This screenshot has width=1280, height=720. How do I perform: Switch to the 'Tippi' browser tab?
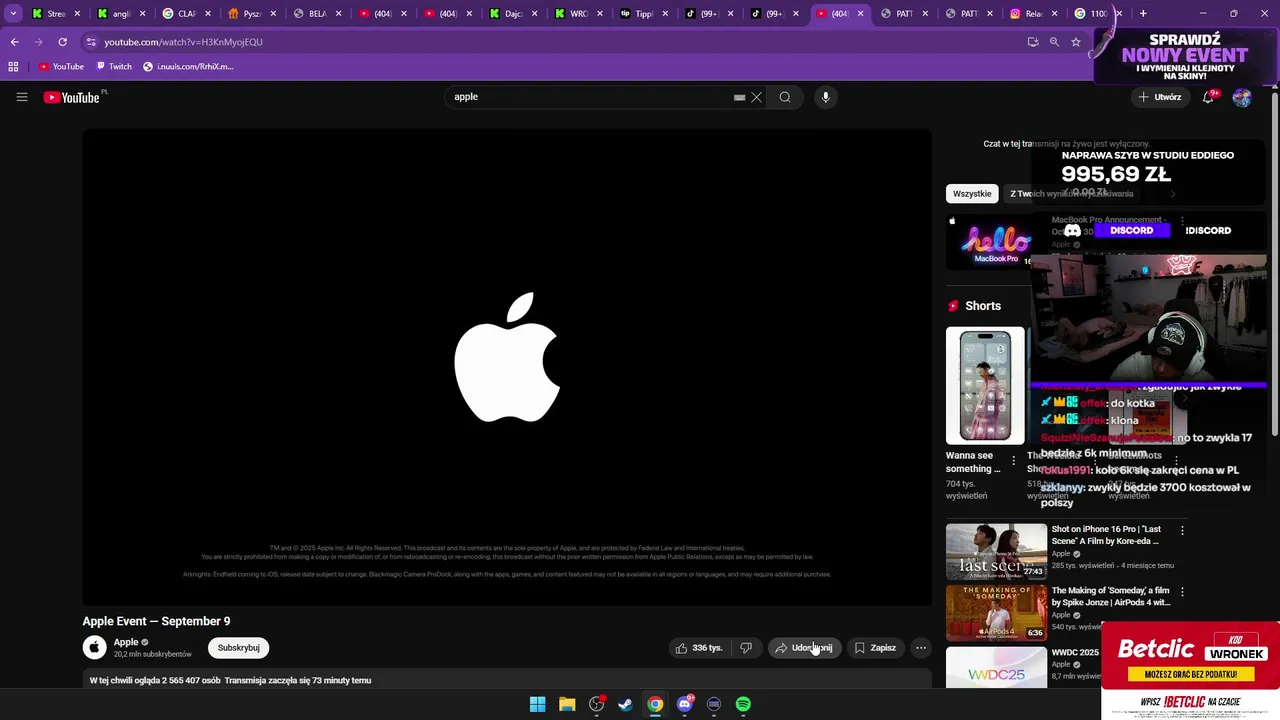click(x=644, y=13)
